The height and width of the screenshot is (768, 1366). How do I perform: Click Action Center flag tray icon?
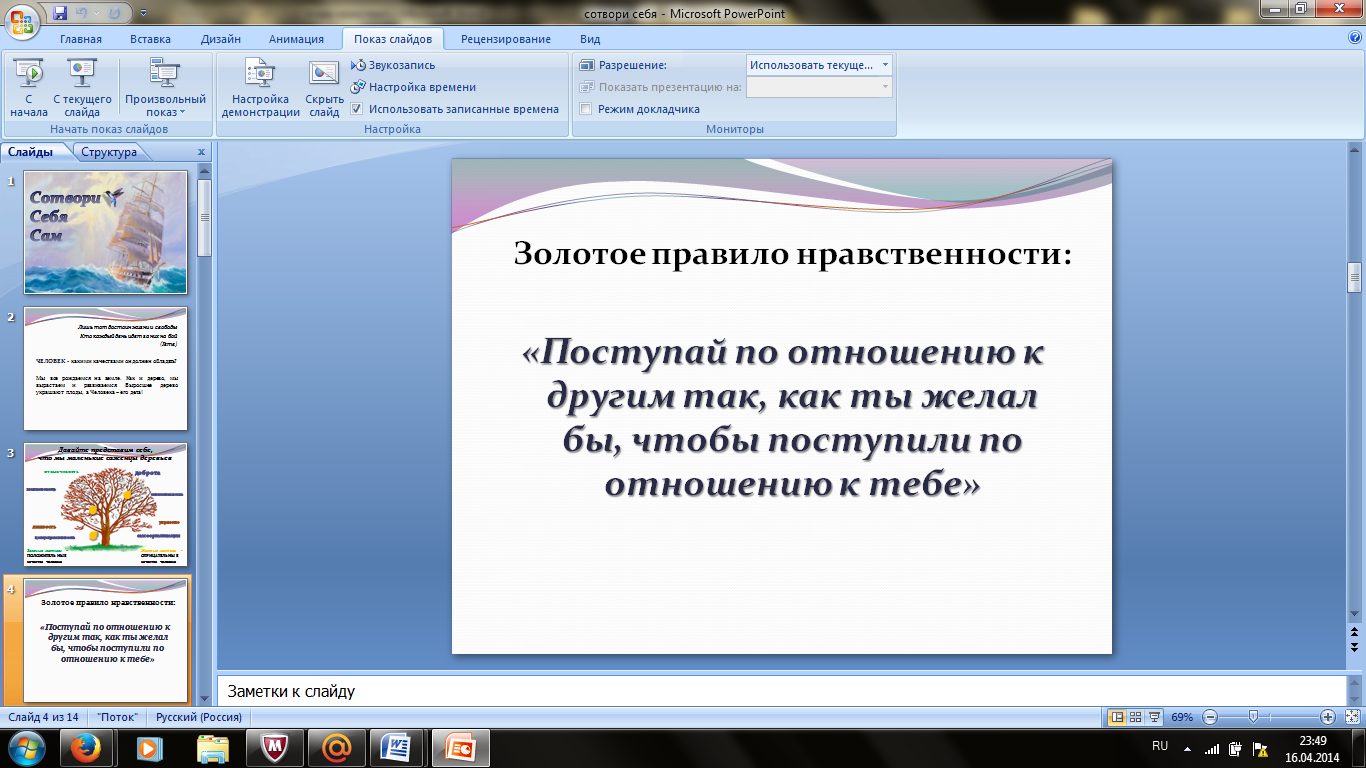(1262, 748)
